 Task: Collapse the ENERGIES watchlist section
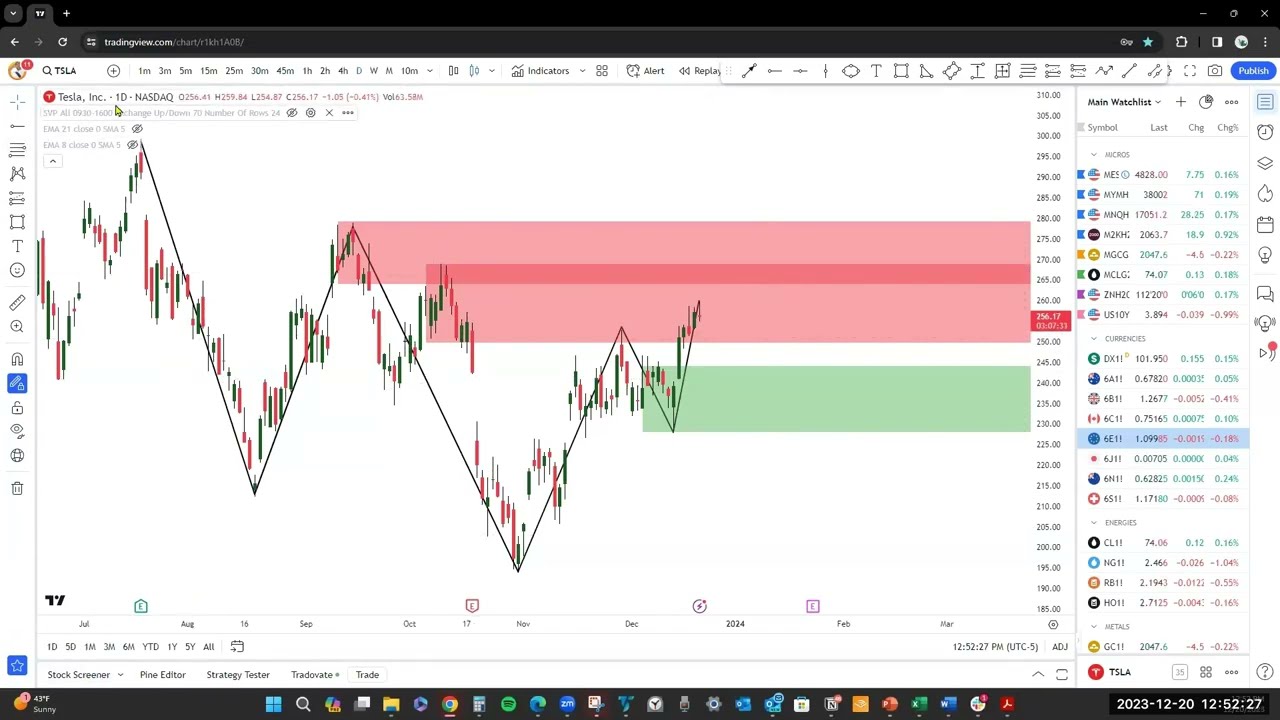click(1093, 523)
